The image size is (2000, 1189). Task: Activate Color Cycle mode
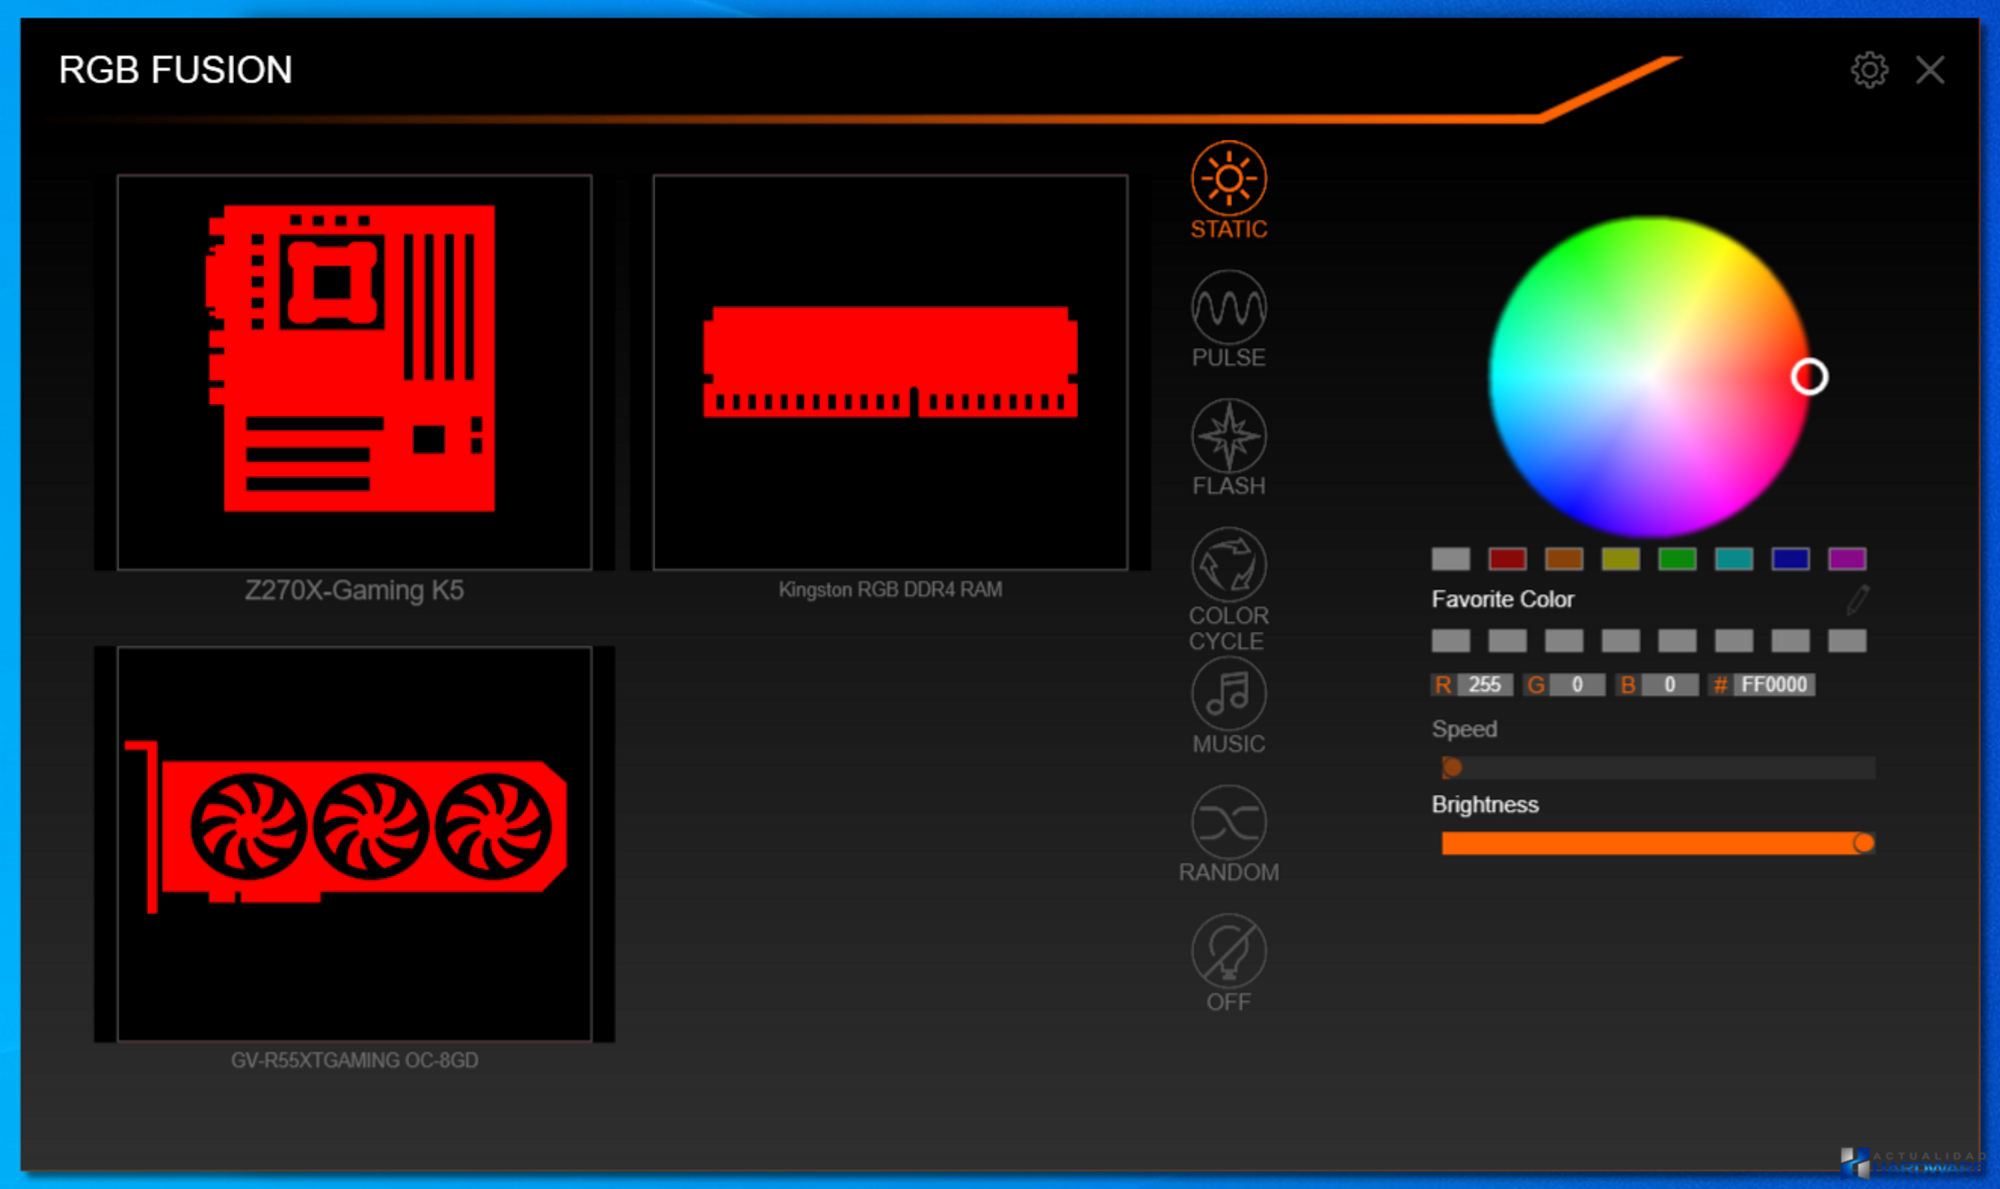(x=1228, y=565)
